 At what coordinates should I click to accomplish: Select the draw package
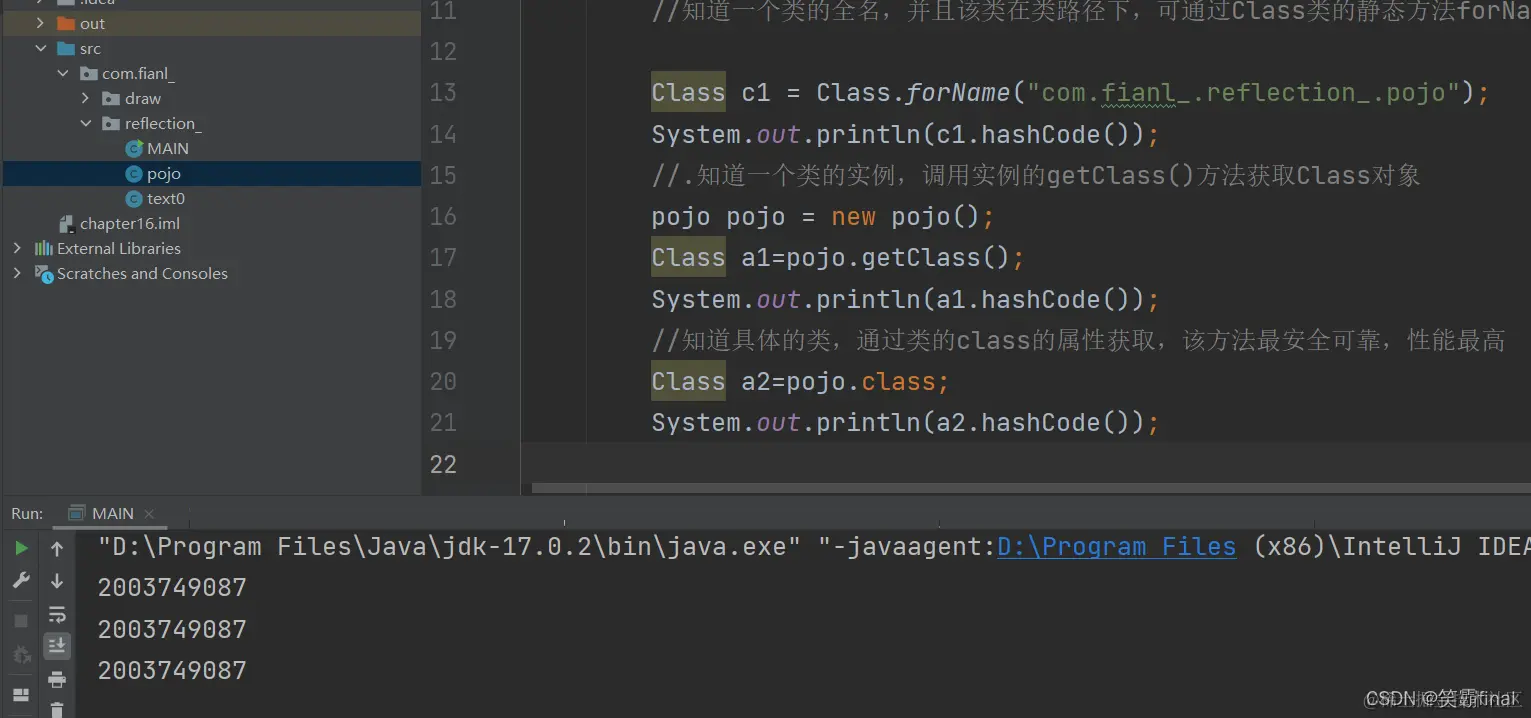click(x=143, y=99)
